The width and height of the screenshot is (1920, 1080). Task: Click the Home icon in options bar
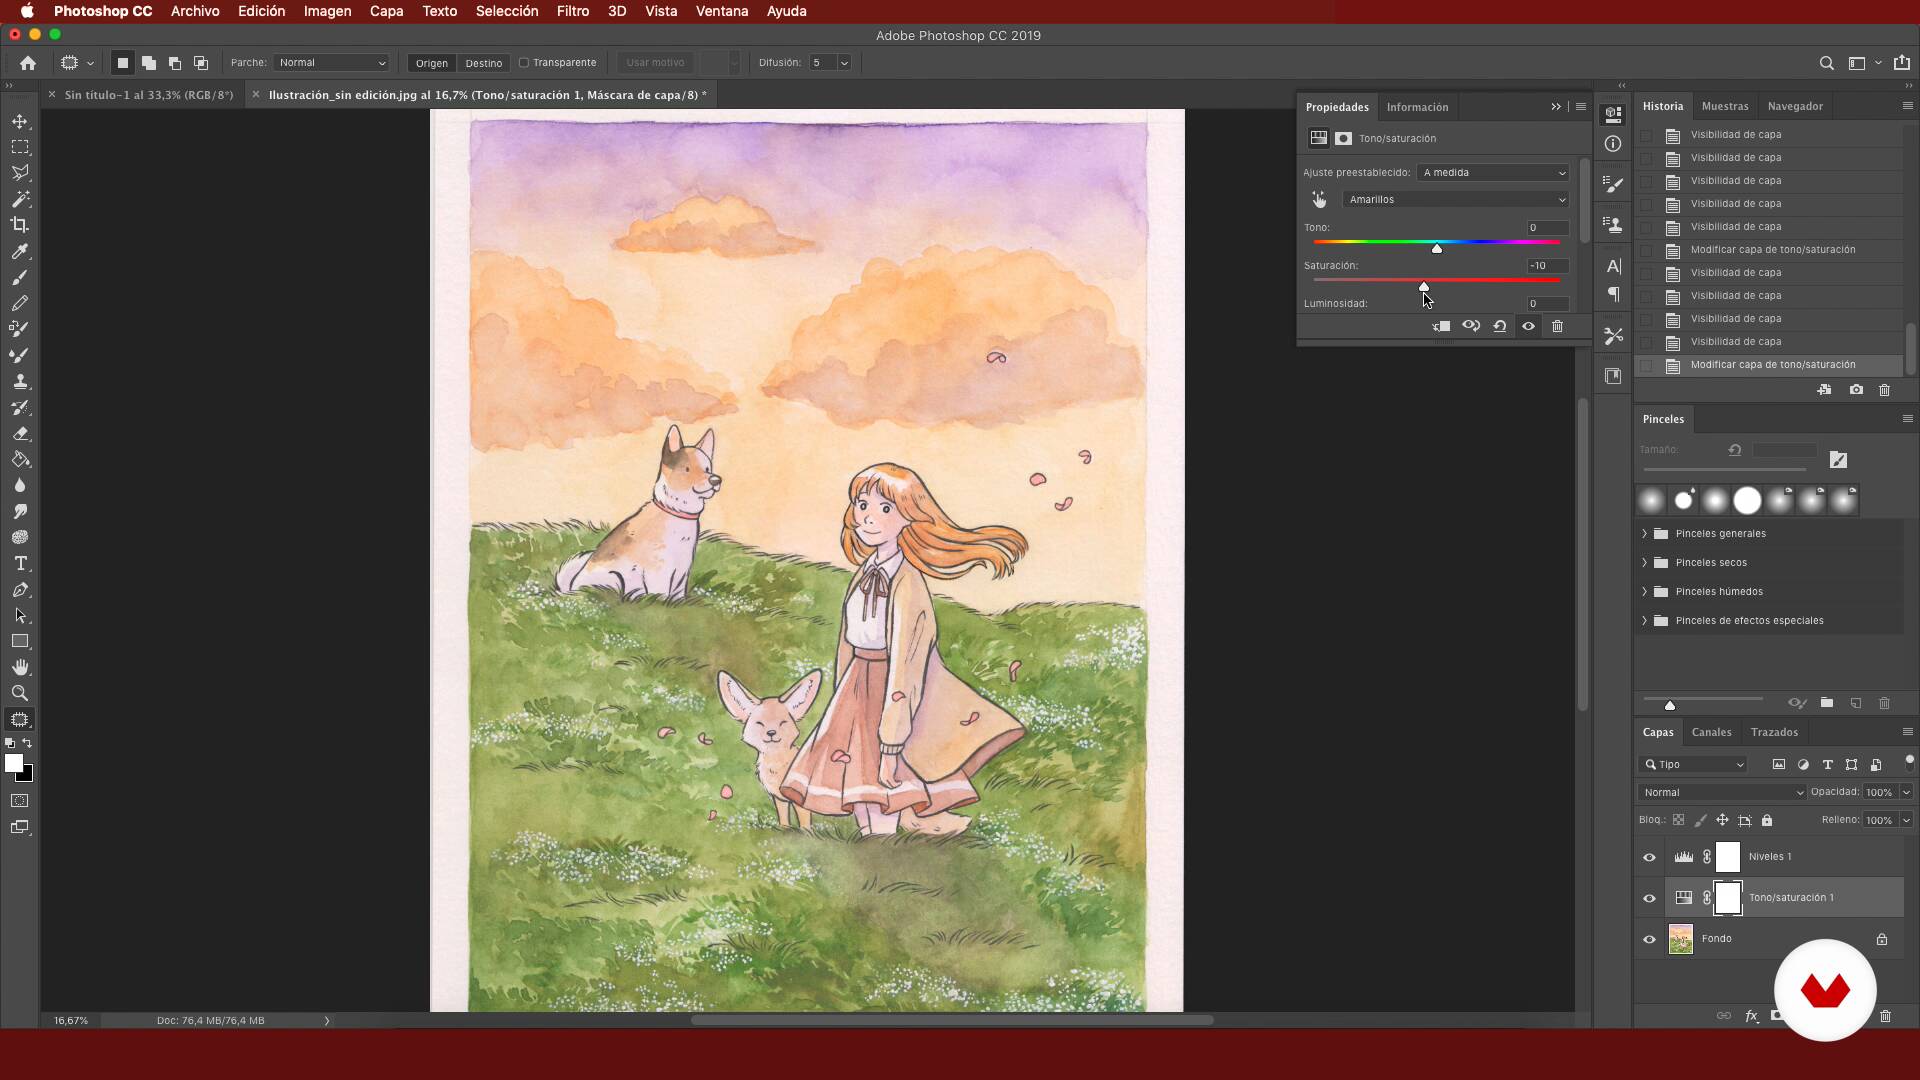(28, 63)
